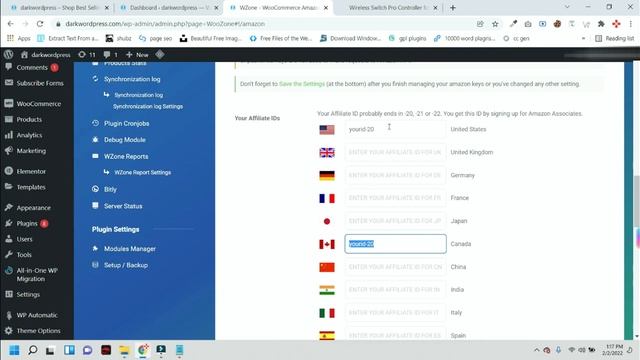Open Appearance in WordPress sidebar
The width and height of the screenshot is (640, 360).
33,208
